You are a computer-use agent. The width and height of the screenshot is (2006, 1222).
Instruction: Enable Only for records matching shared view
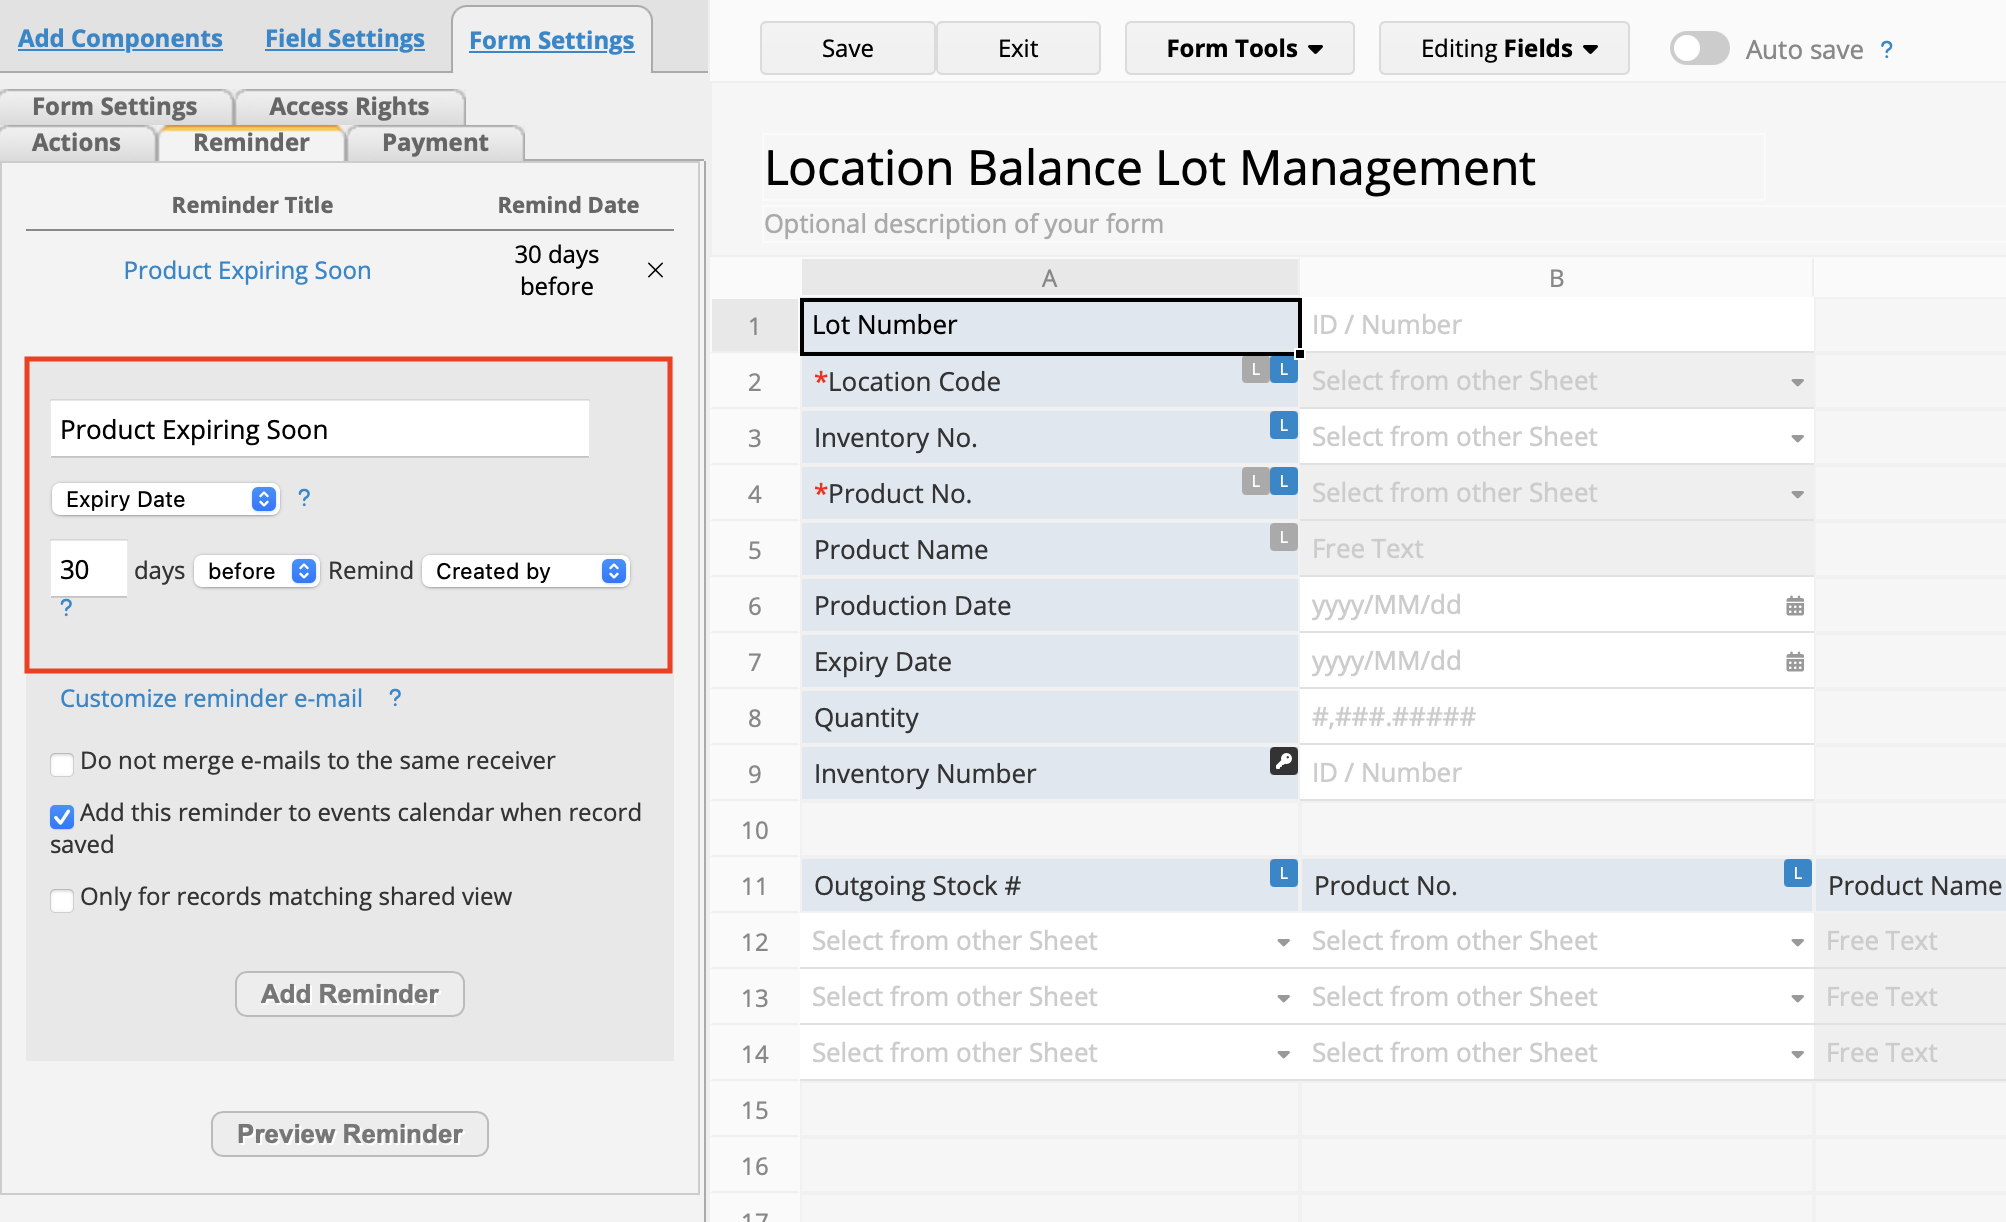pos(62,900)
